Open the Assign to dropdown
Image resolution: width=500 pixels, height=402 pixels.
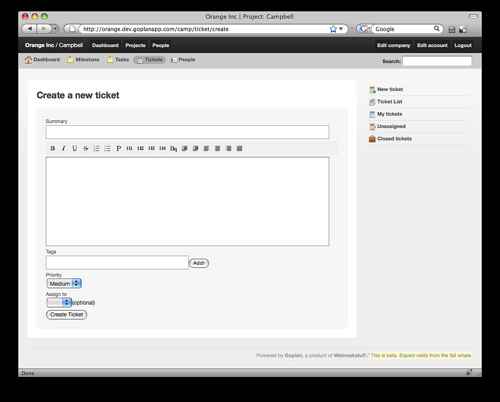59,302
